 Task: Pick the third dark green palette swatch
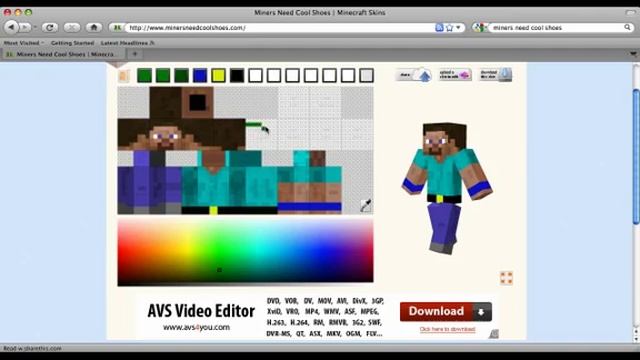click(181, 76)
